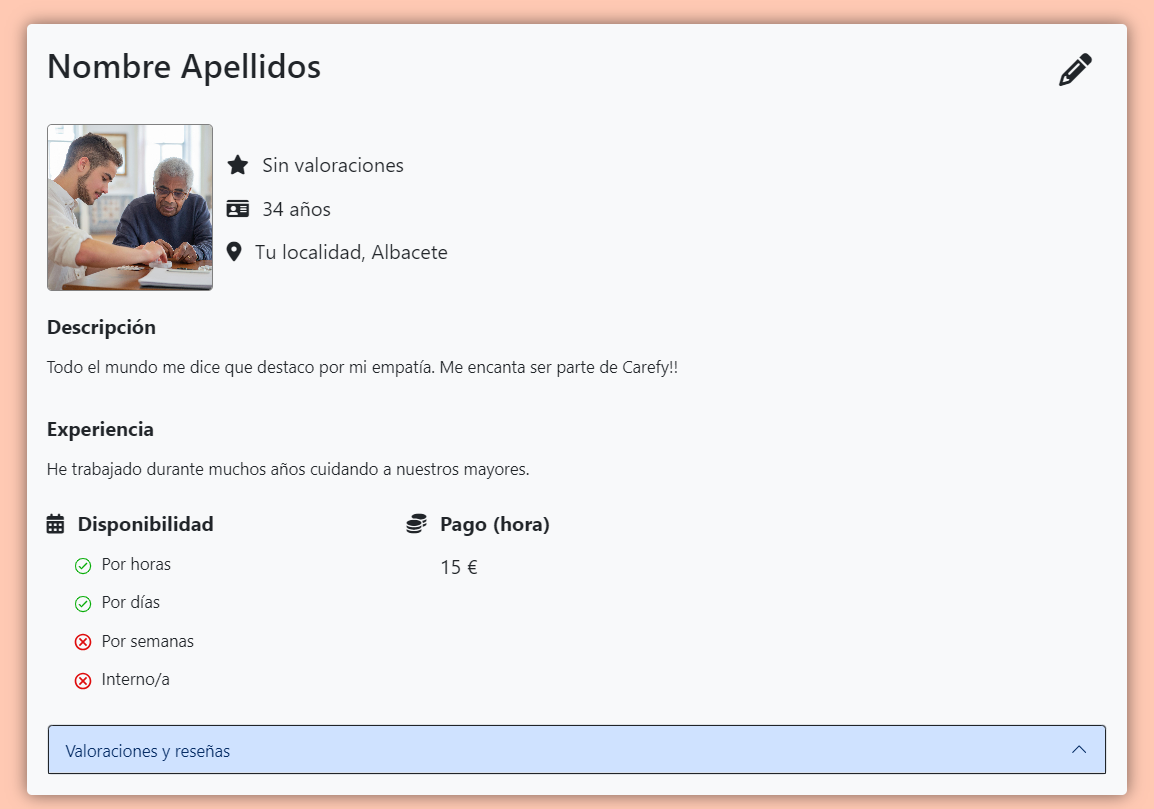This screenshot has height=809, width=1154.
Task: Toggle availability for Por semanas
Action: click(x=83, y=641)
